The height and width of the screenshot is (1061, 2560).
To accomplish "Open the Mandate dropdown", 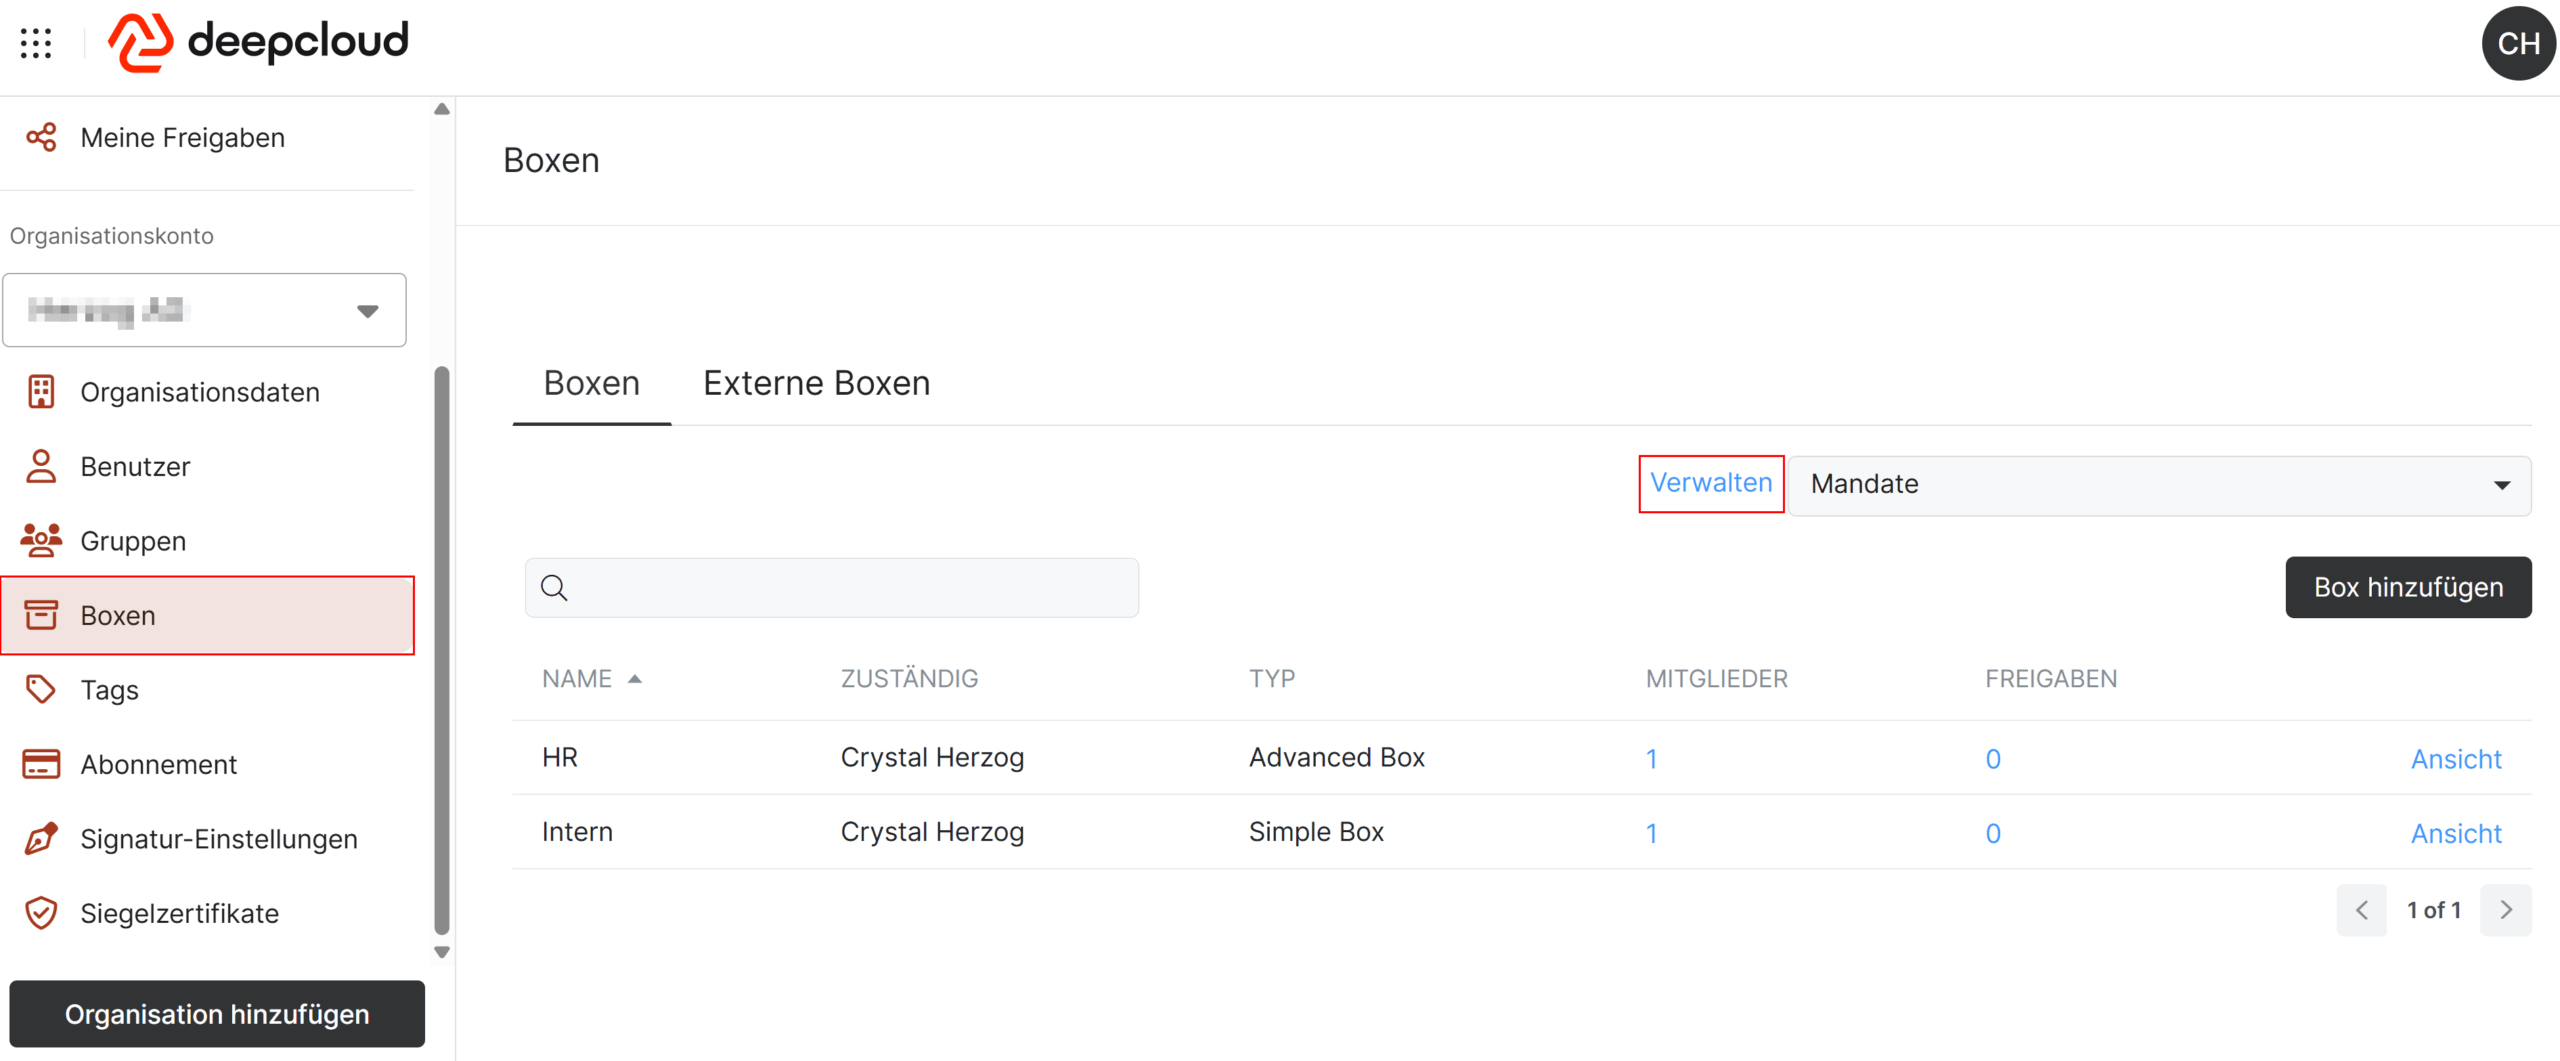I will pyautogui.click(x=2159, y=485).
